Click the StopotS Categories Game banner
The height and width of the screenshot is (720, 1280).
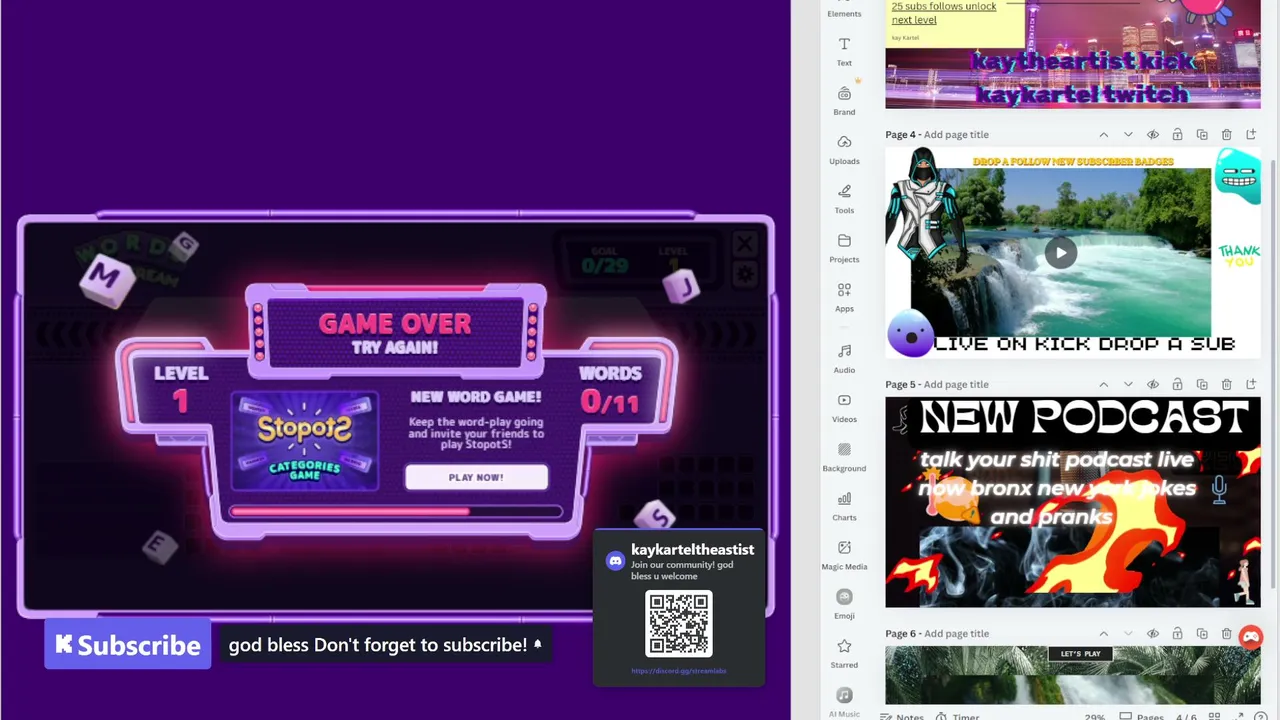(305, 442)
